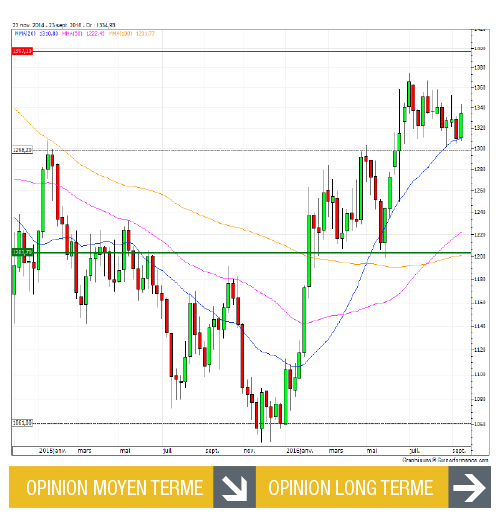Select the green support level label

pos(22,252)
